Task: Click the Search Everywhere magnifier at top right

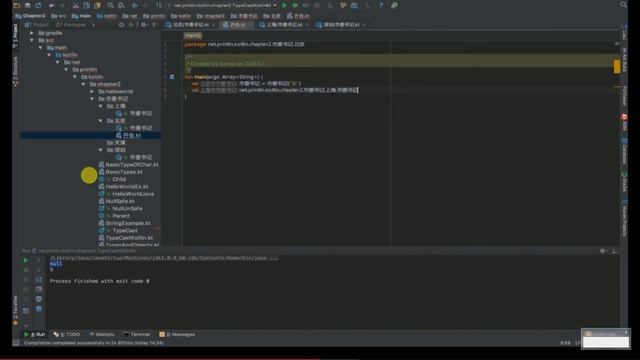Action: click(x=623, y=5)
